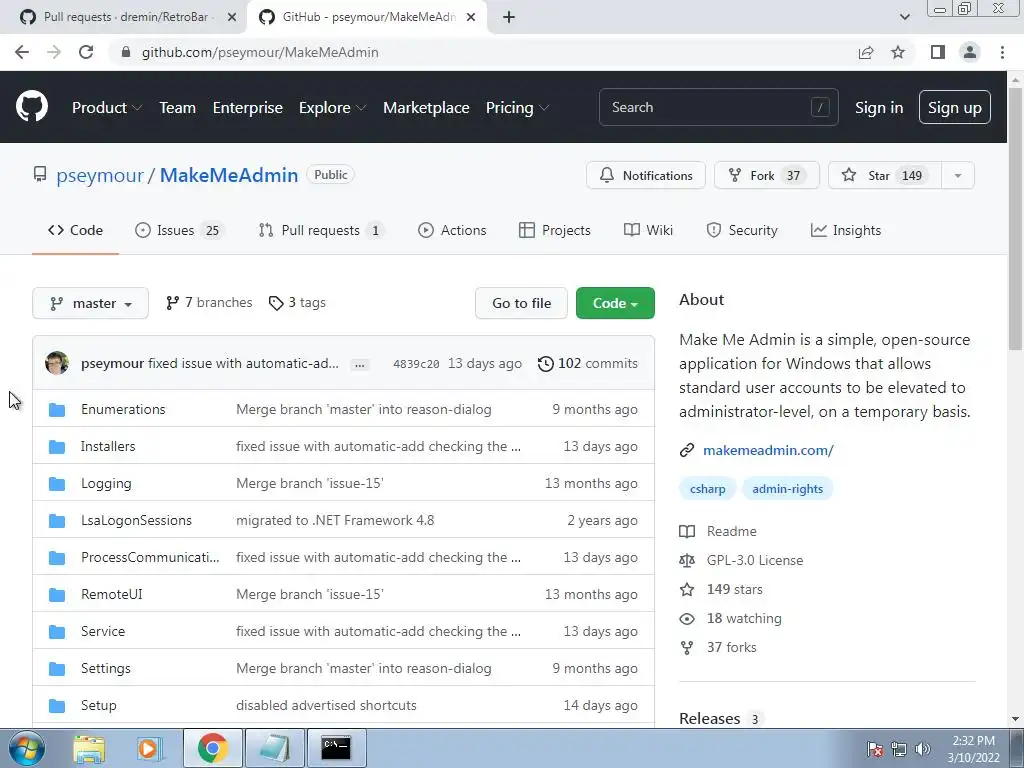The image size is (1024, 768).
Task: Launch media player taskbar icon
Action: tap(148, 748)
